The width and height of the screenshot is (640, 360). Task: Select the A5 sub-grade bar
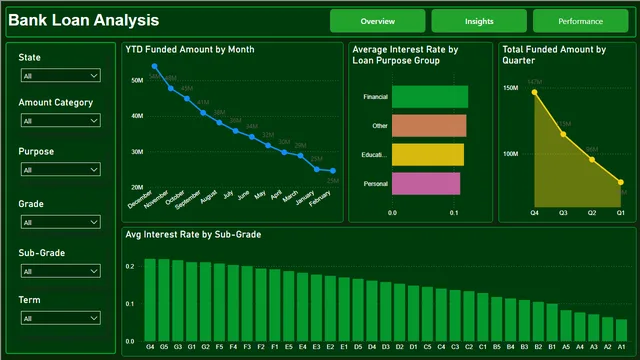tap(566, 326)
